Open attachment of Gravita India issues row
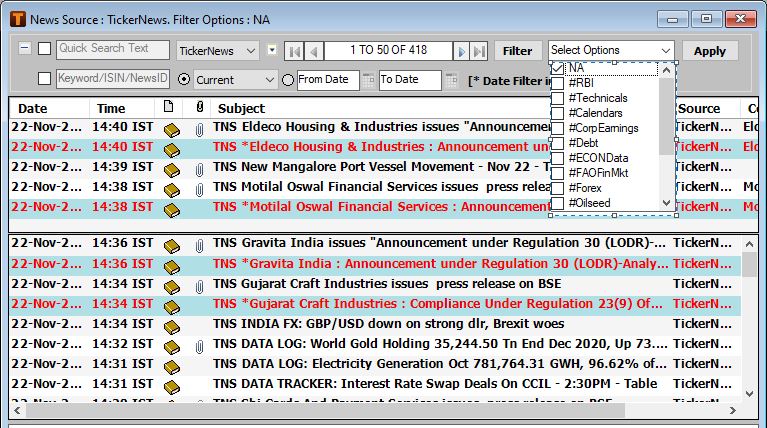 (200, 247)
